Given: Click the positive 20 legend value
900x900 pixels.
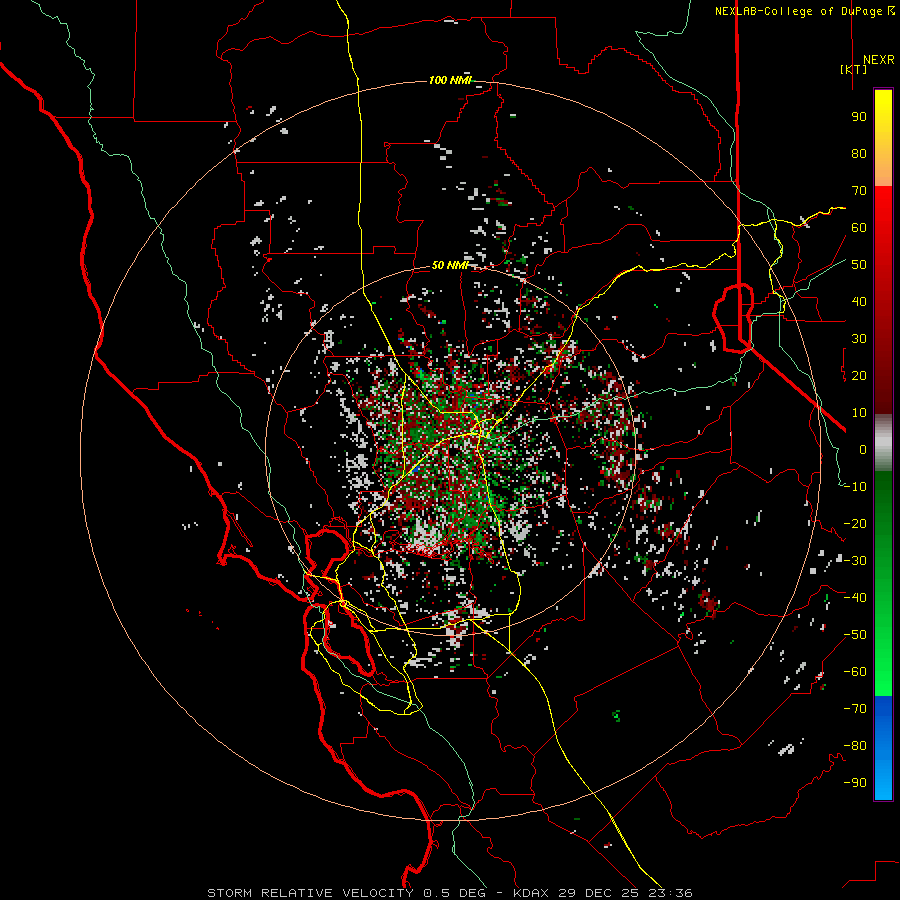Looking at the screenshot, I should tap(859, 375).
